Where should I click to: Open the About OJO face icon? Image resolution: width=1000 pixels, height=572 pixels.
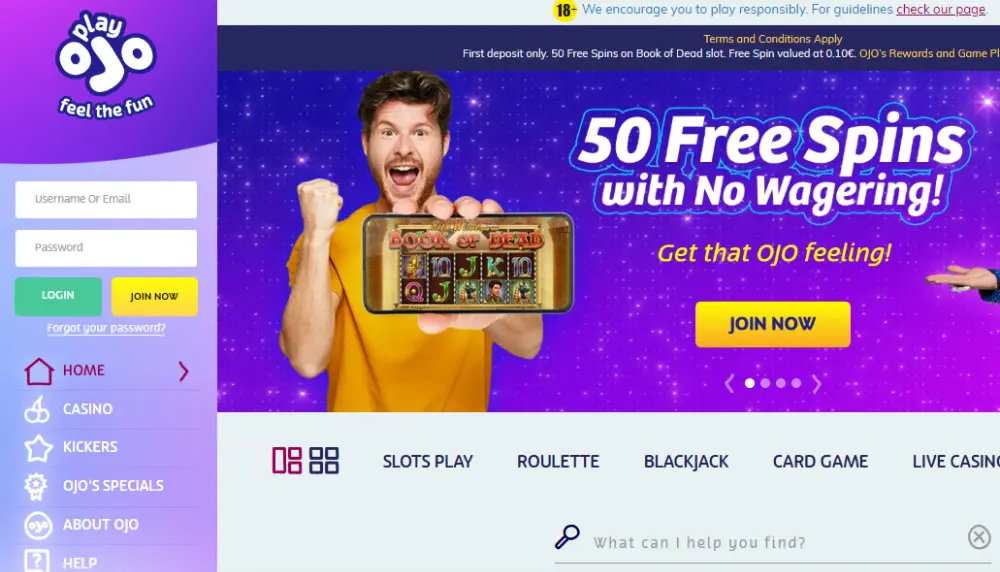coord(38,525)
